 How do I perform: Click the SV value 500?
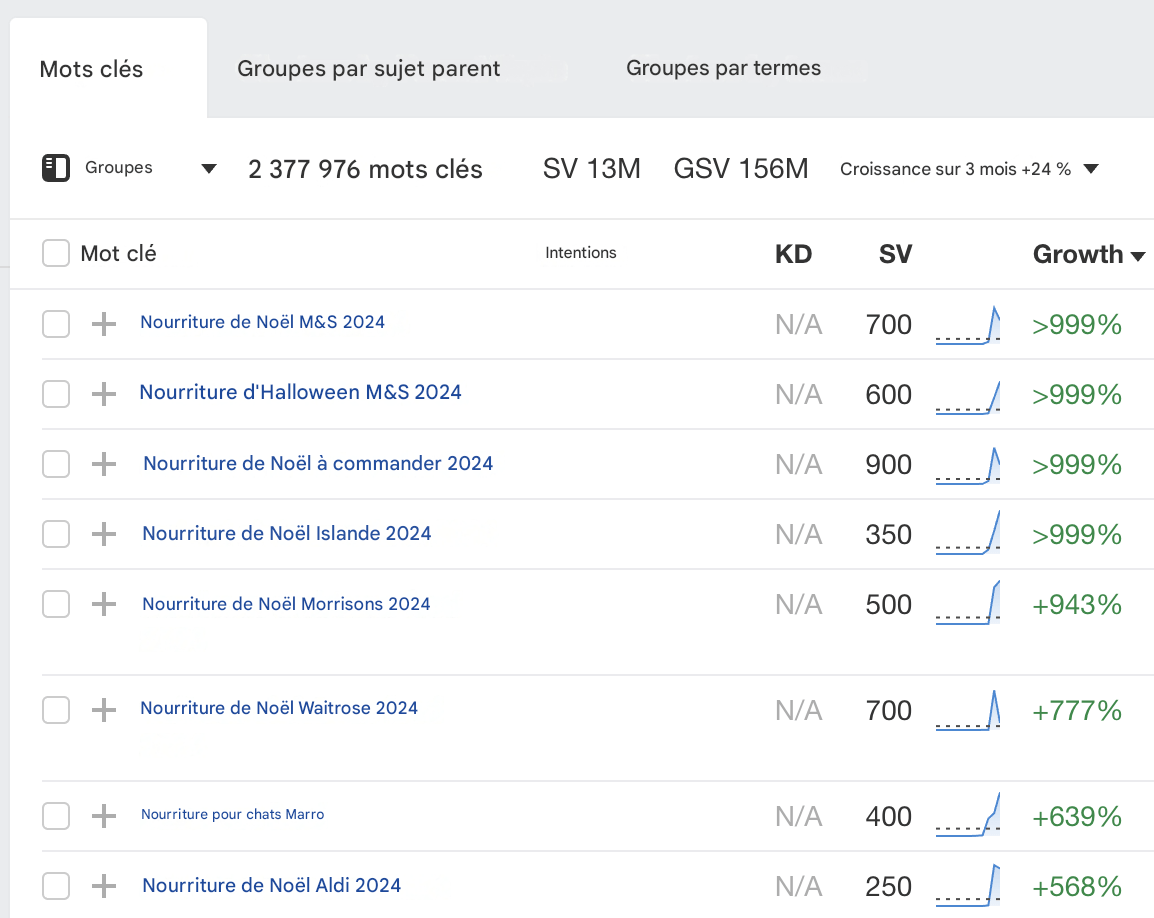(x=888, y=604)
